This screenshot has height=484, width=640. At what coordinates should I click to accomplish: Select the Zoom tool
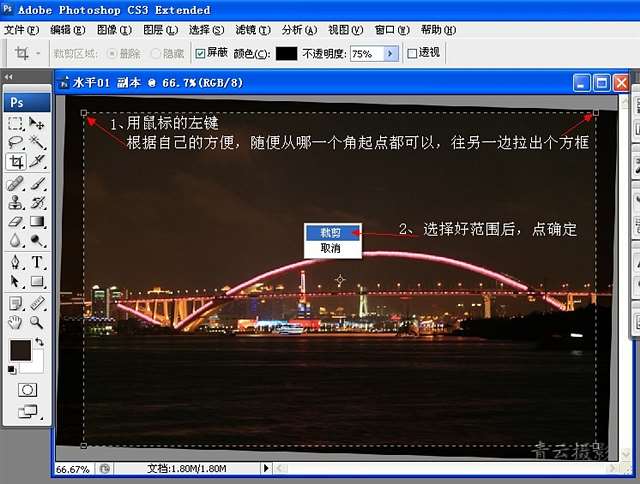(x=37, y=322)
